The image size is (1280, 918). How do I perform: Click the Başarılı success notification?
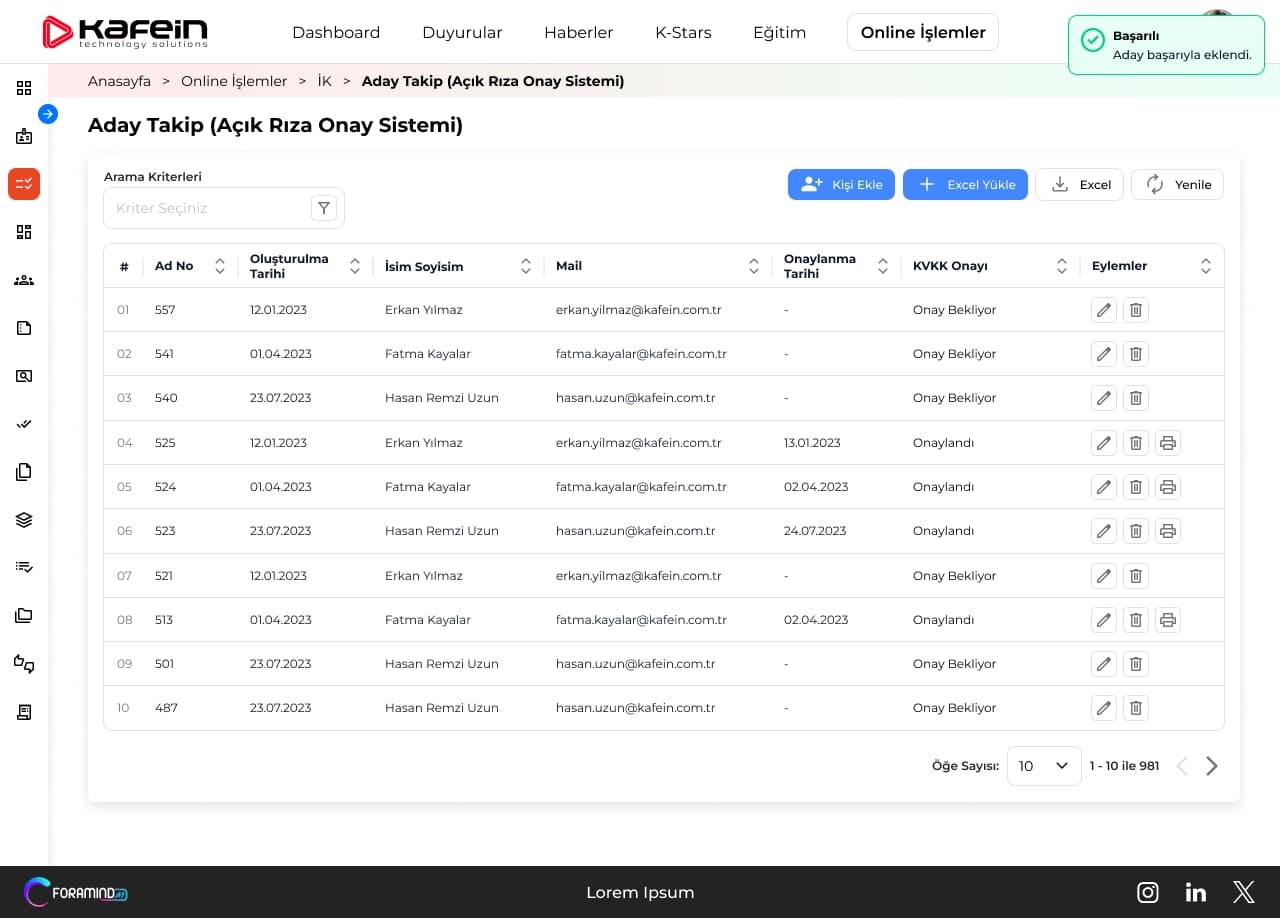click(1166, 45)
